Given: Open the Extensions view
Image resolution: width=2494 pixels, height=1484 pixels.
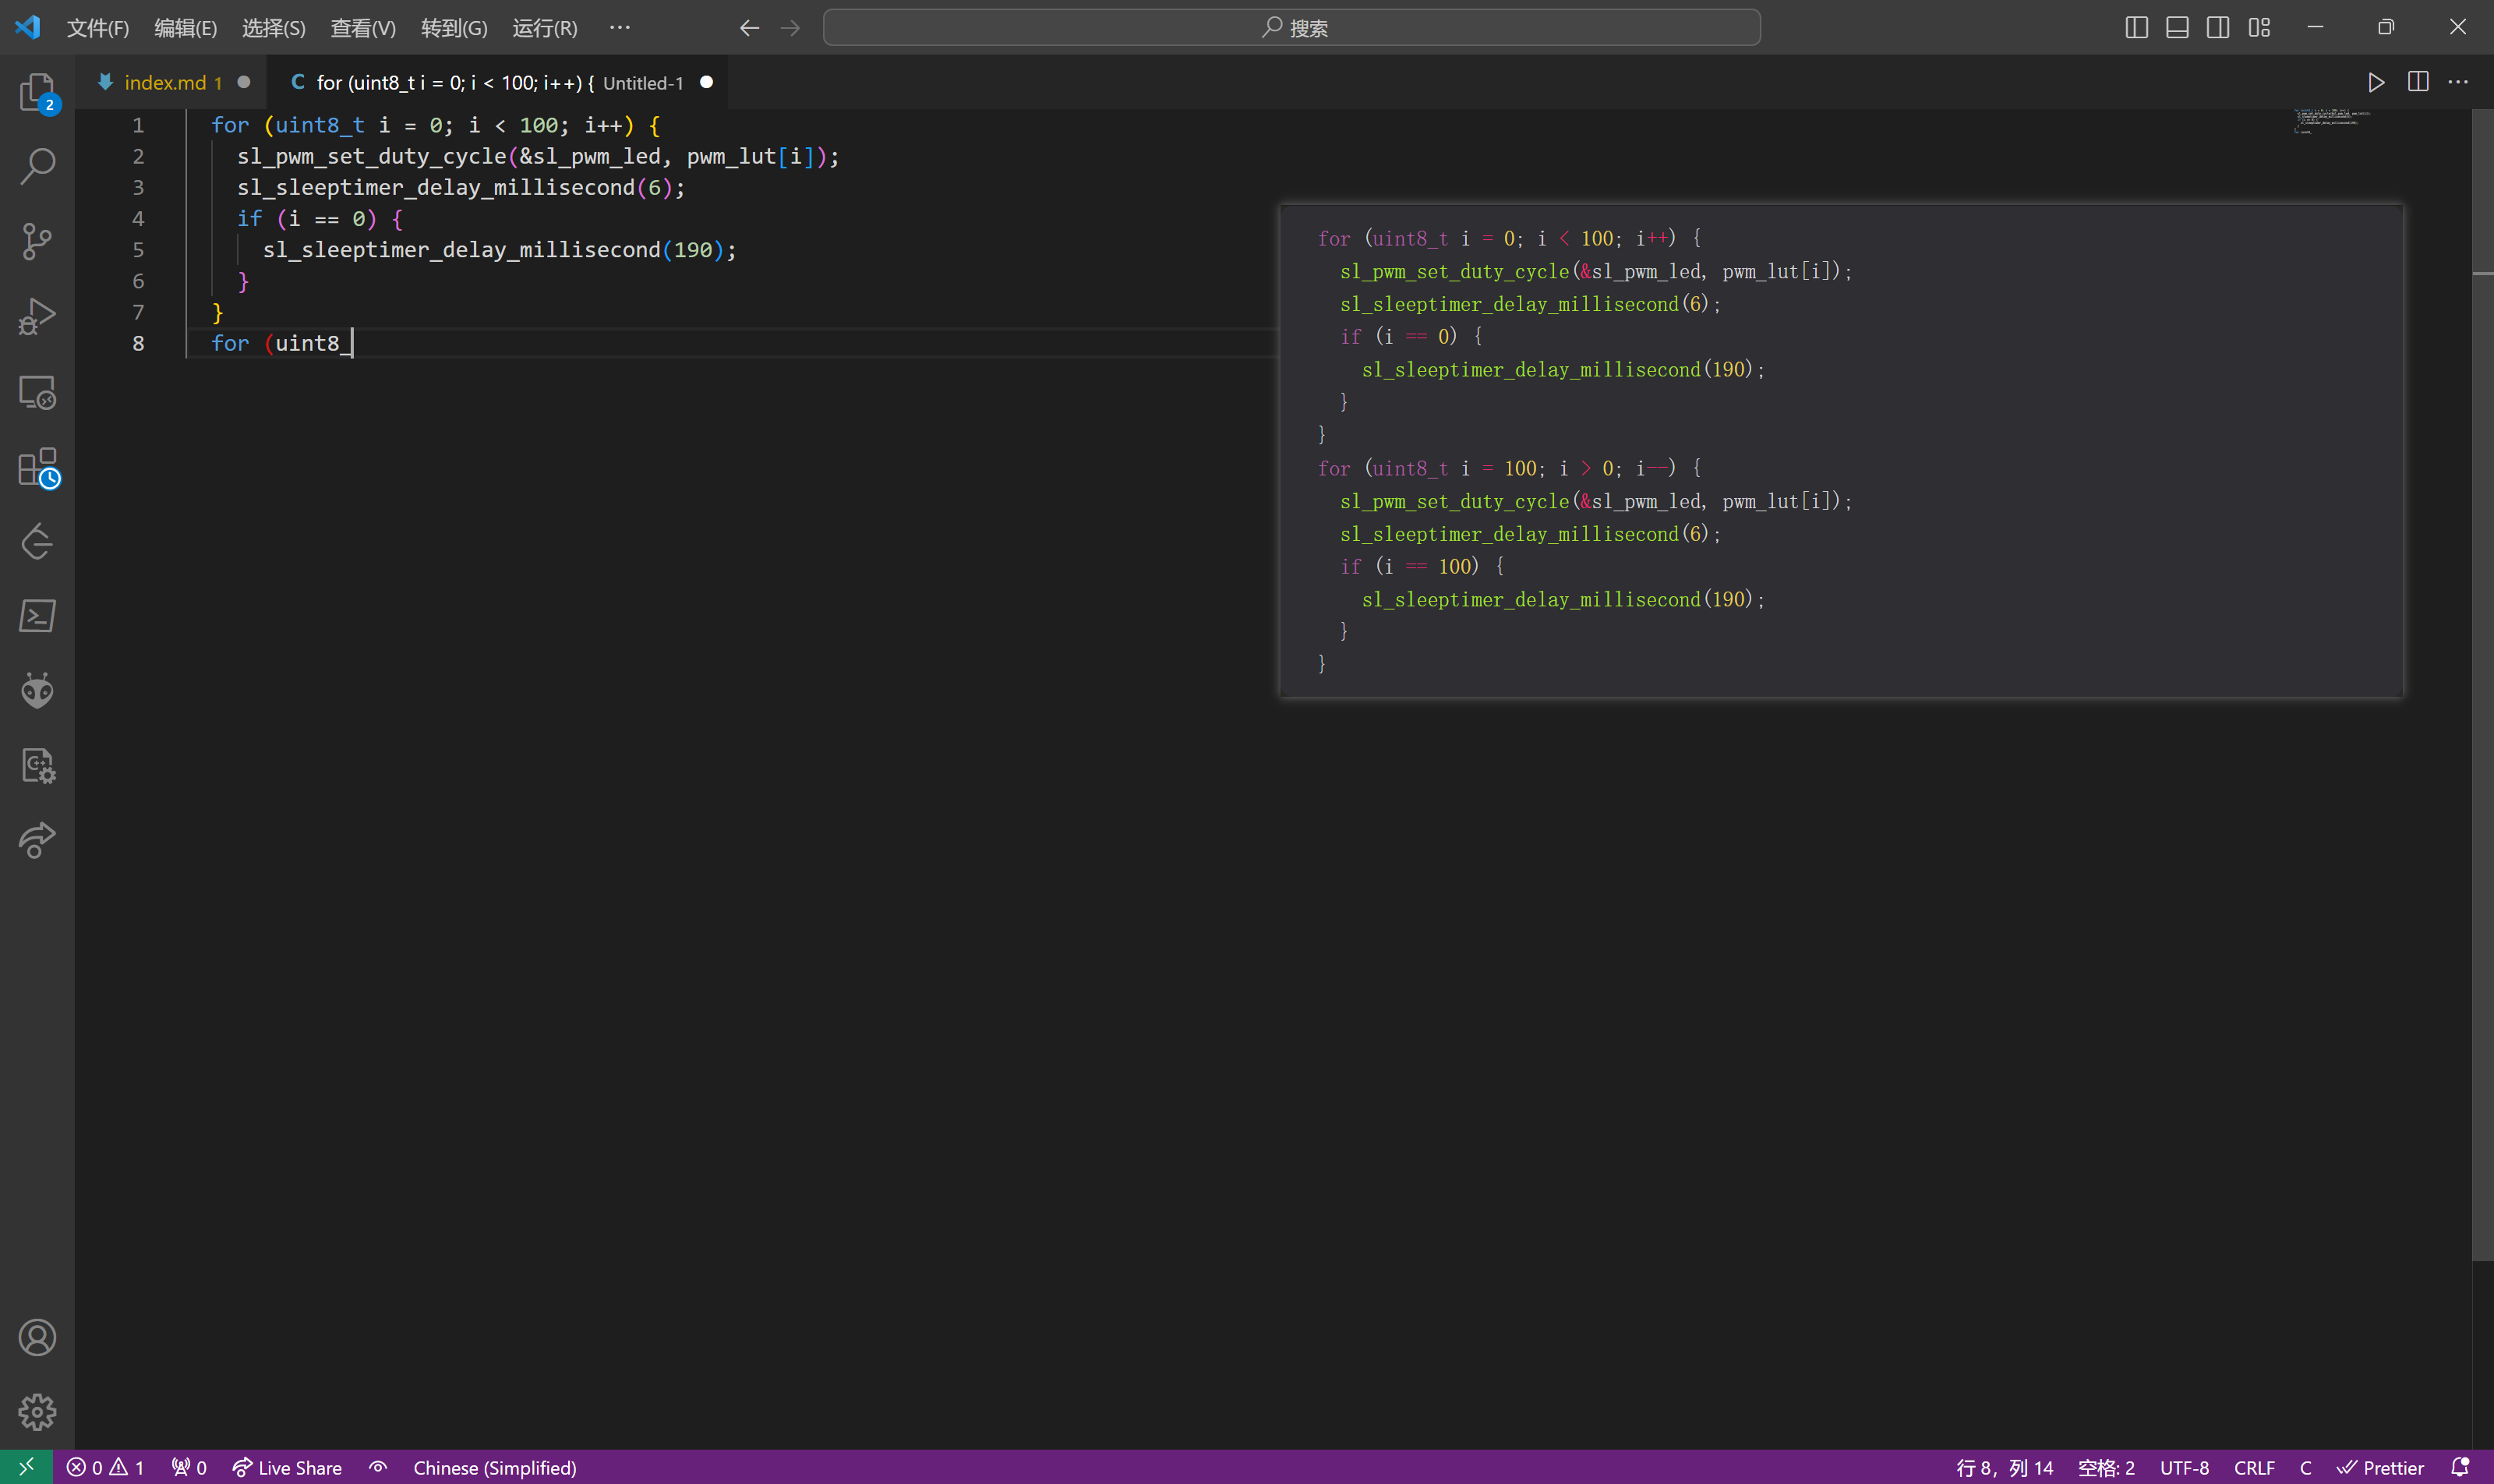Looking at the screenshot, I should coord(37,467).
